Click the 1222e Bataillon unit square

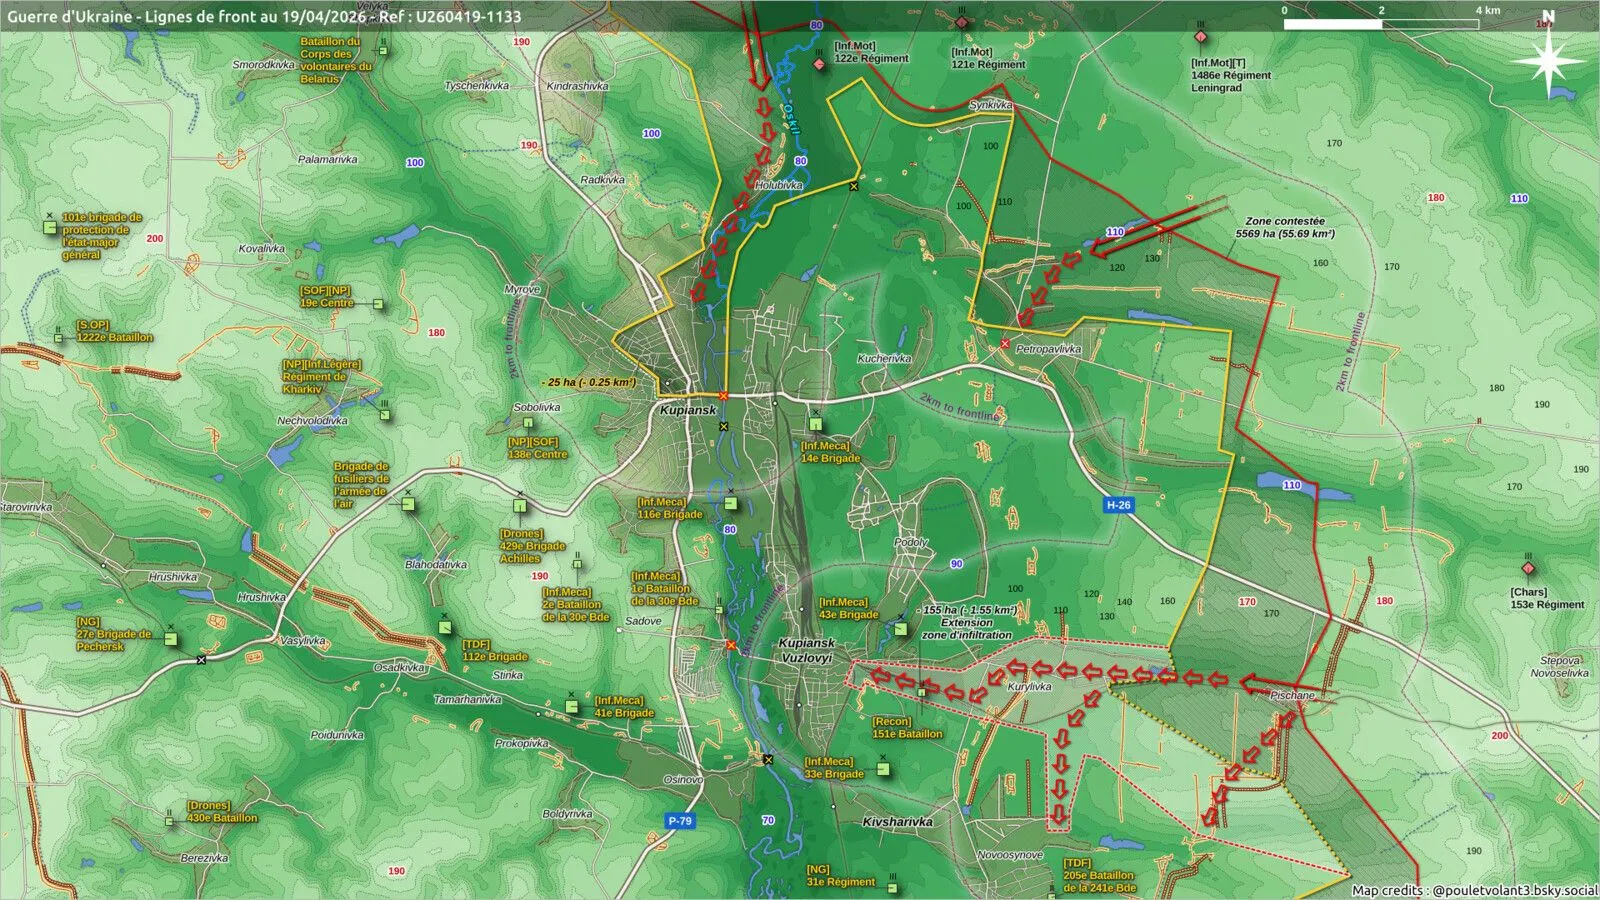(x=60, y=337)
